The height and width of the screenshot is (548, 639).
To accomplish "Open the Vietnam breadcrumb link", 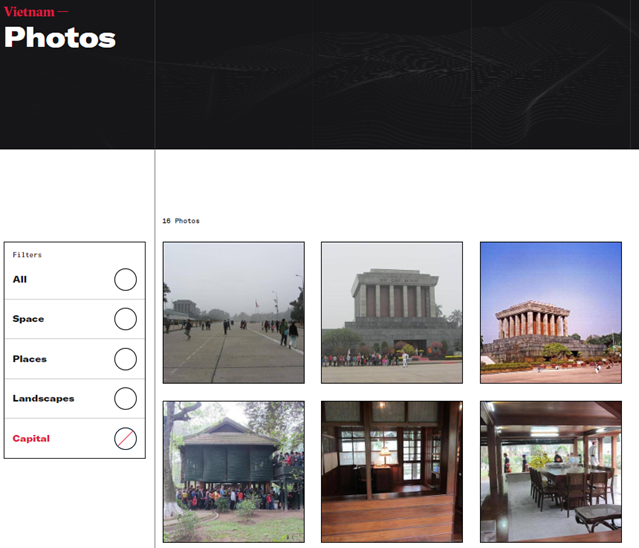I will pyautogui.click(x=29, y=12).
